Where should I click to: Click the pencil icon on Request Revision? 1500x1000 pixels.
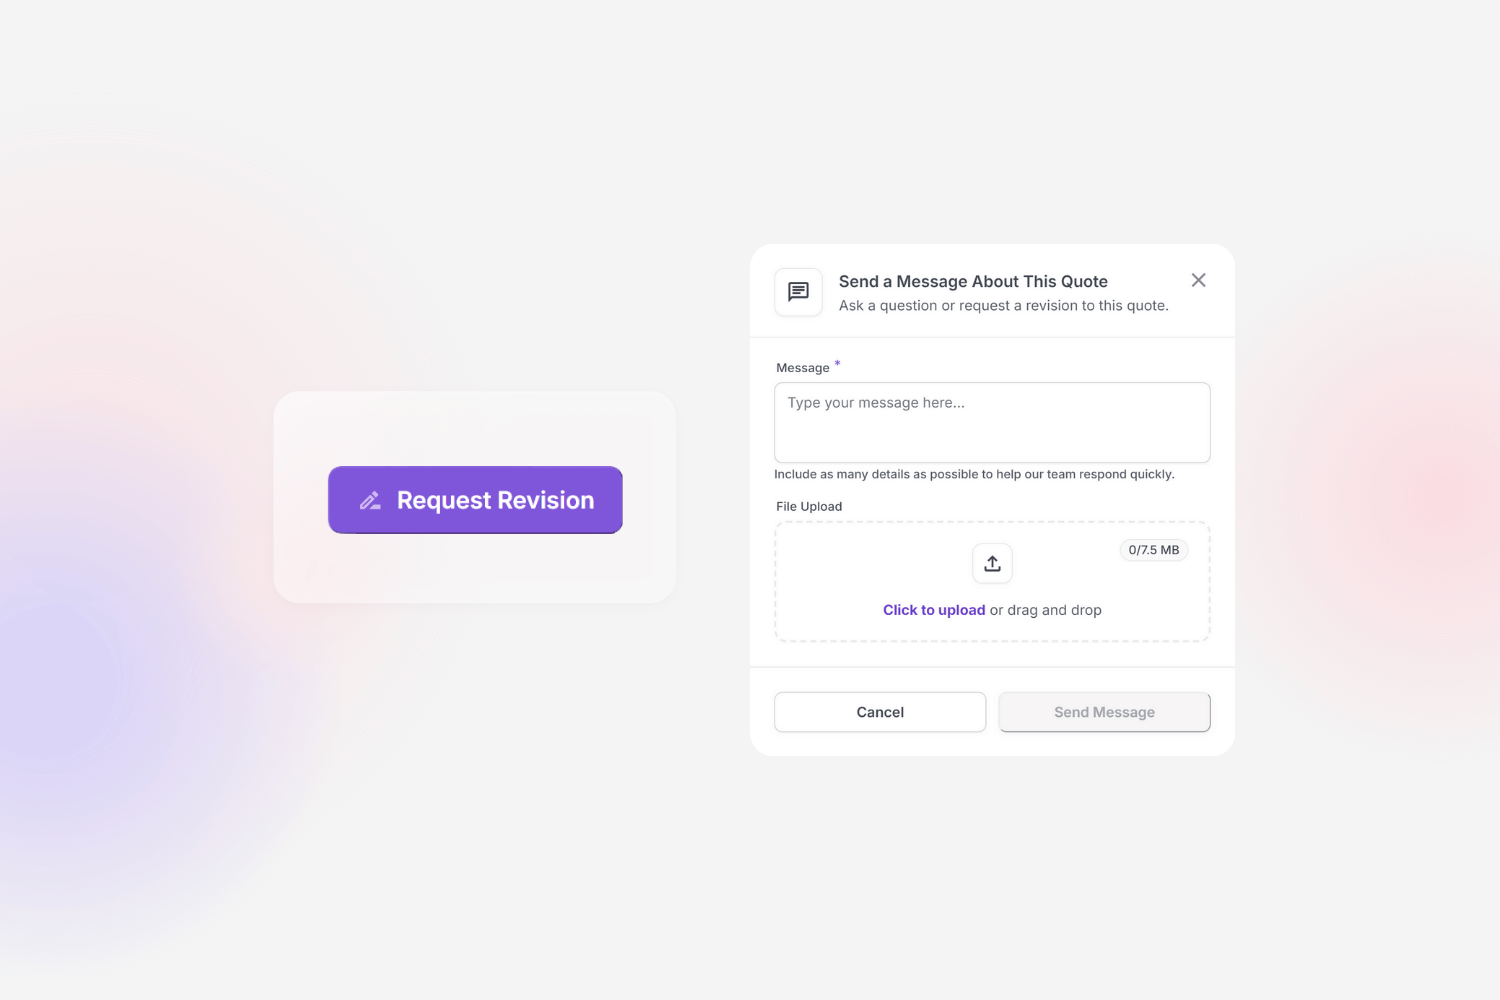370,500
